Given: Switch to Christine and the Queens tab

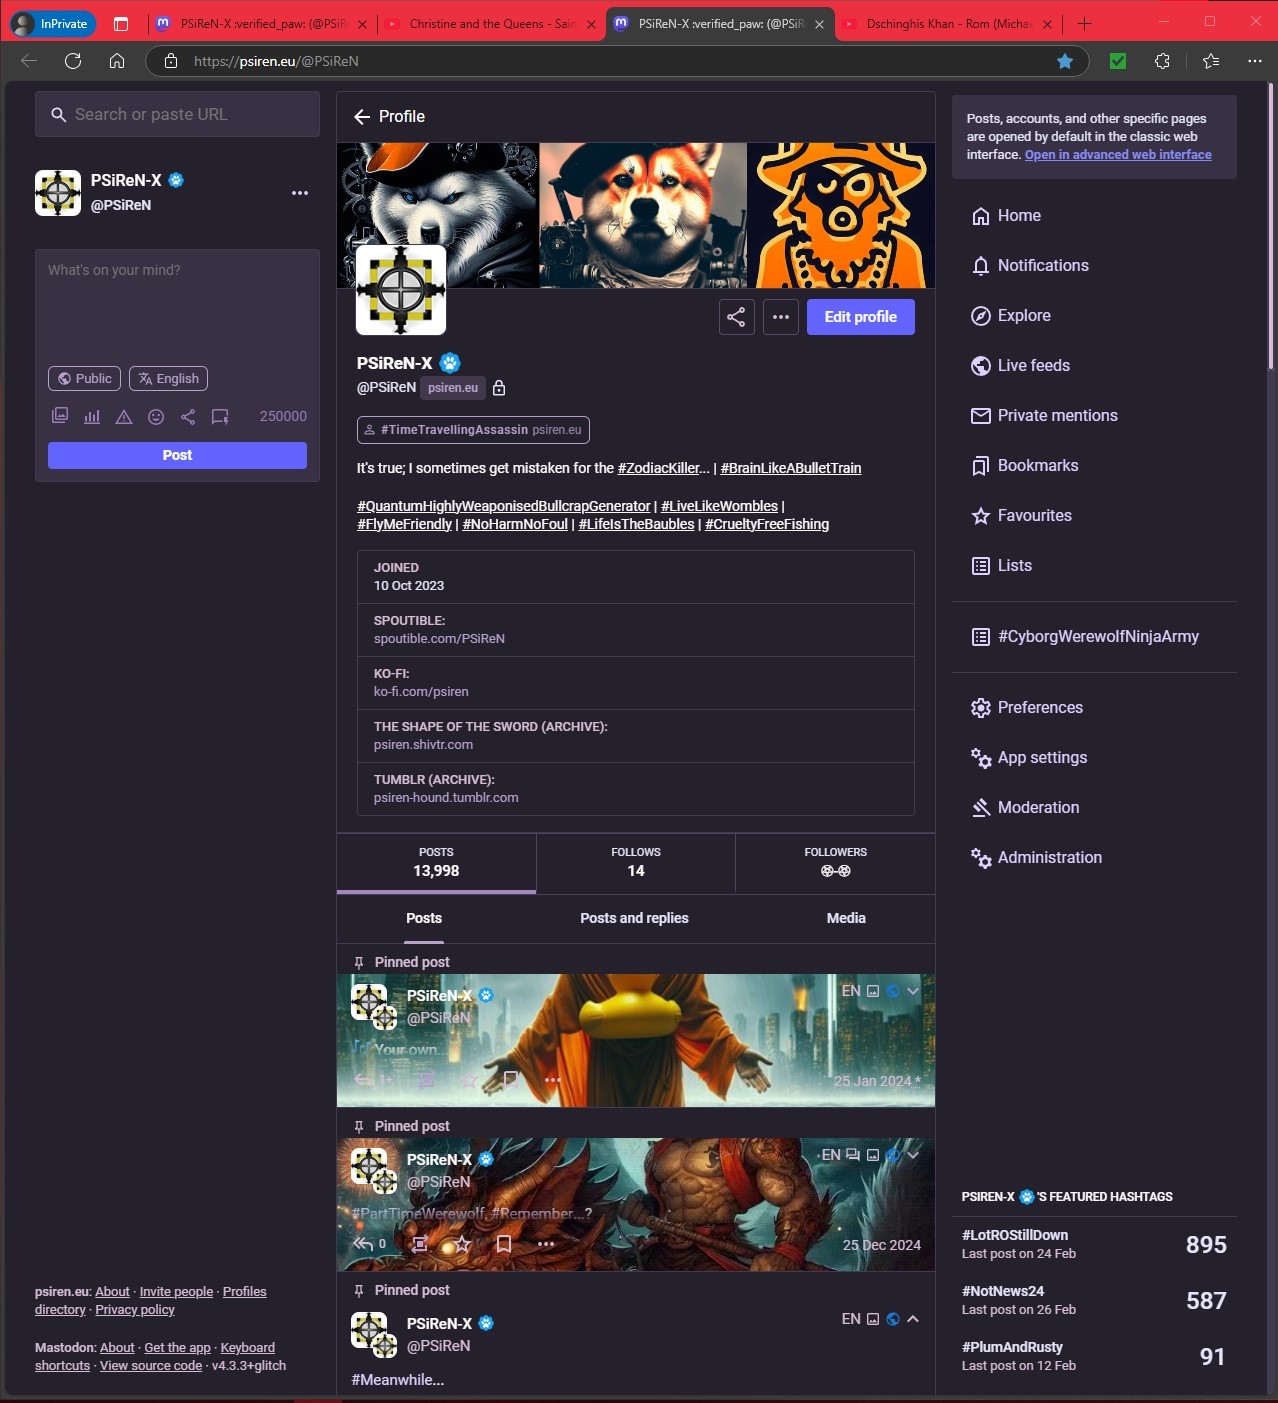Looking at the screenshot, I should tap(491, 24).
